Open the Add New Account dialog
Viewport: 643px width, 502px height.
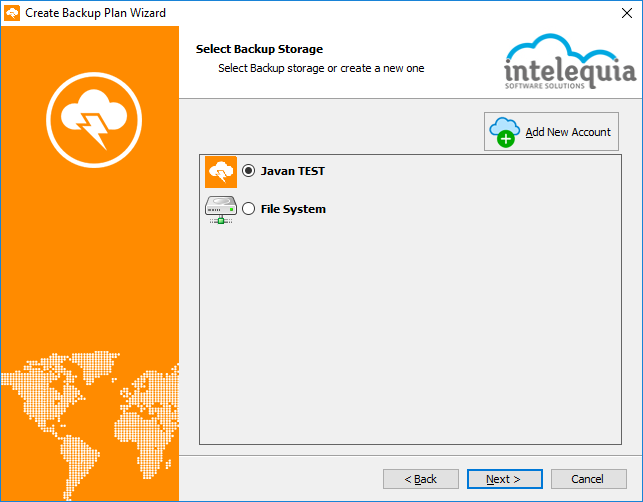(551, 132)
